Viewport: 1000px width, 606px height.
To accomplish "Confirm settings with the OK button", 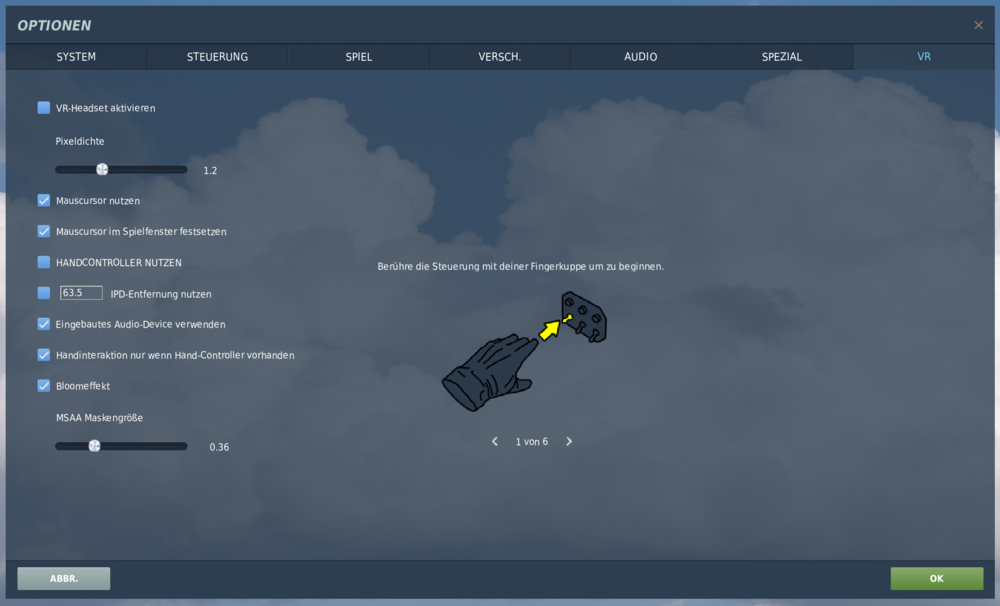I will tap(936, 578).
